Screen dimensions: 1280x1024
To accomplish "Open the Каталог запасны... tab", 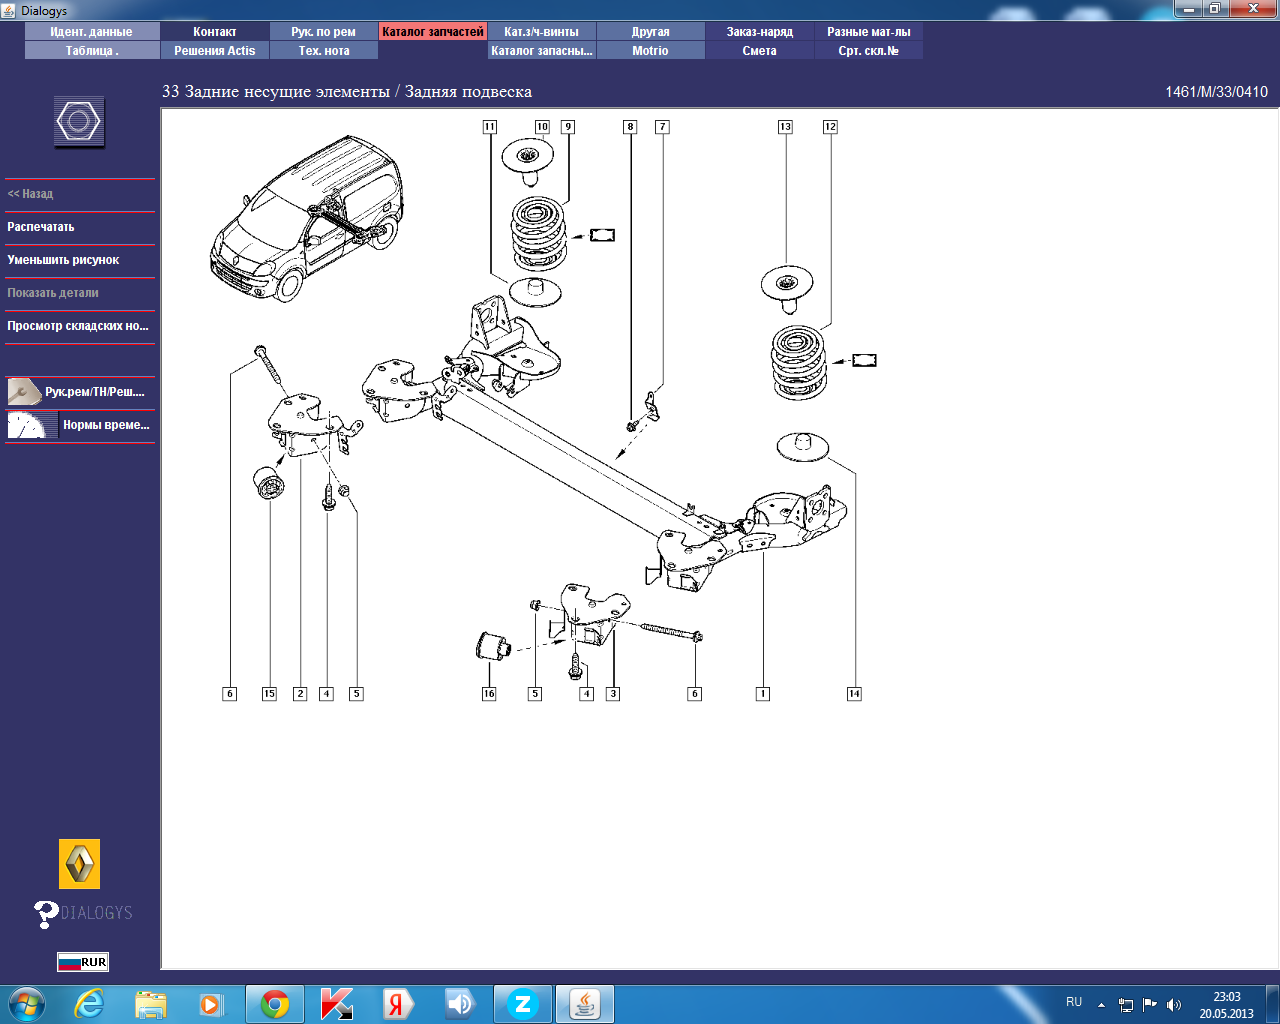I will pos(542,51).
